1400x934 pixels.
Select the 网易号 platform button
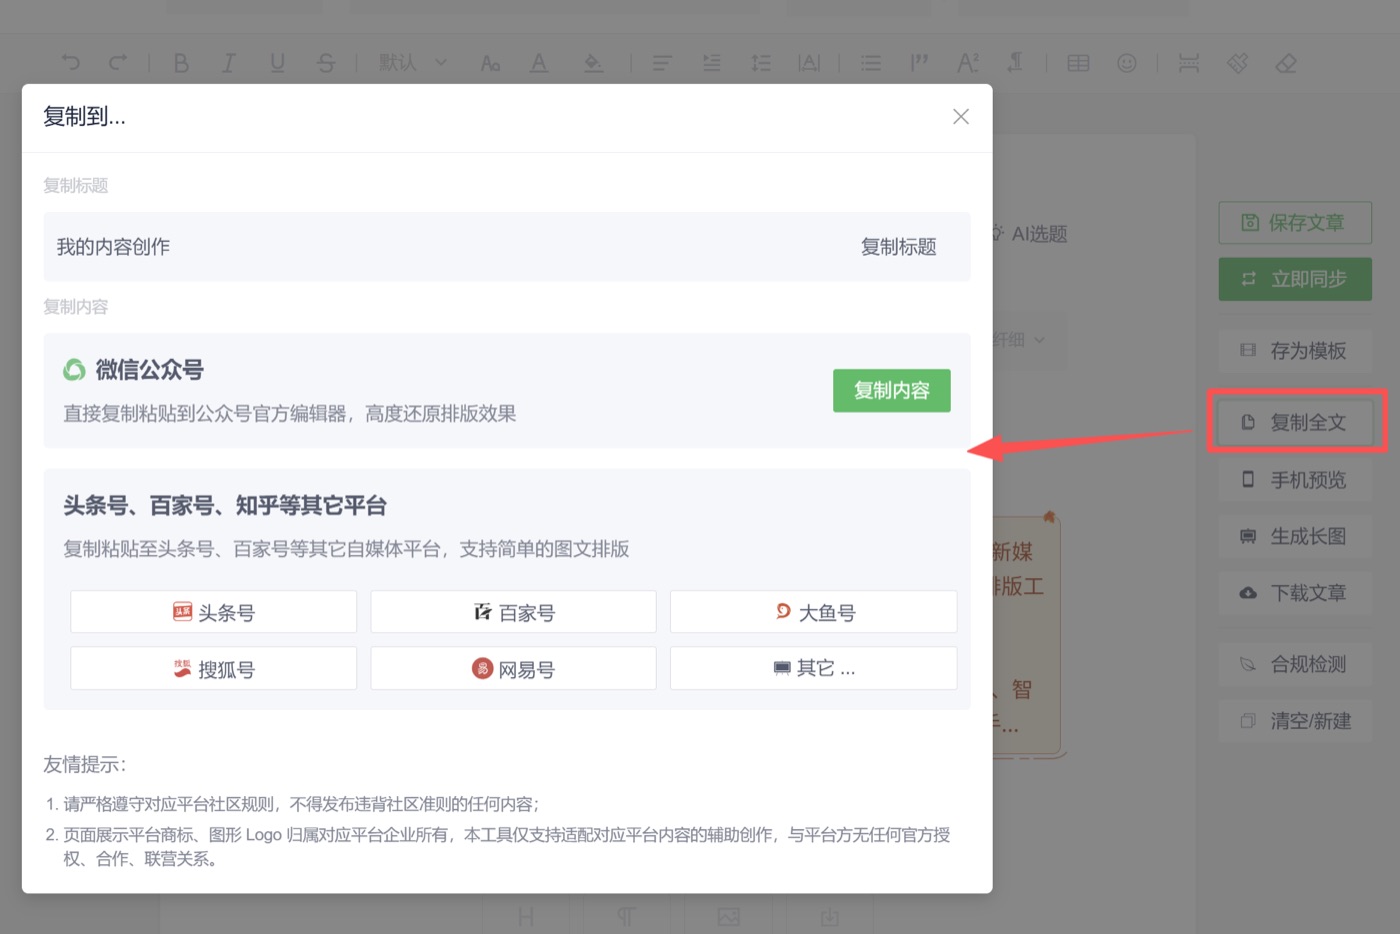(x=513, y=668)
